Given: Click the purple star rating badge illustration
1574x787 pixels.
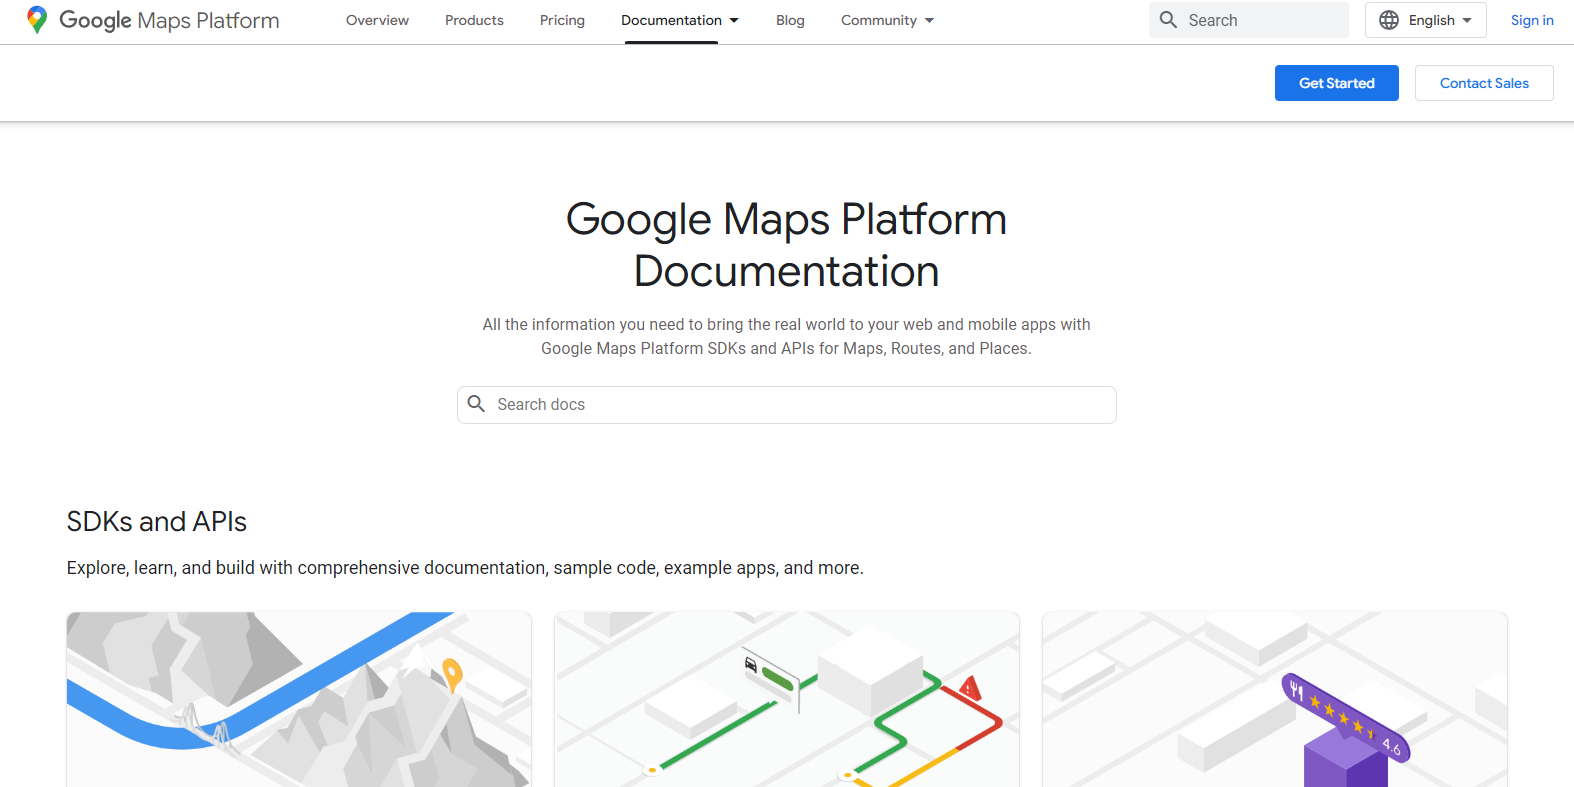Looking at the screenshot, I should [x=1346, y=718].
